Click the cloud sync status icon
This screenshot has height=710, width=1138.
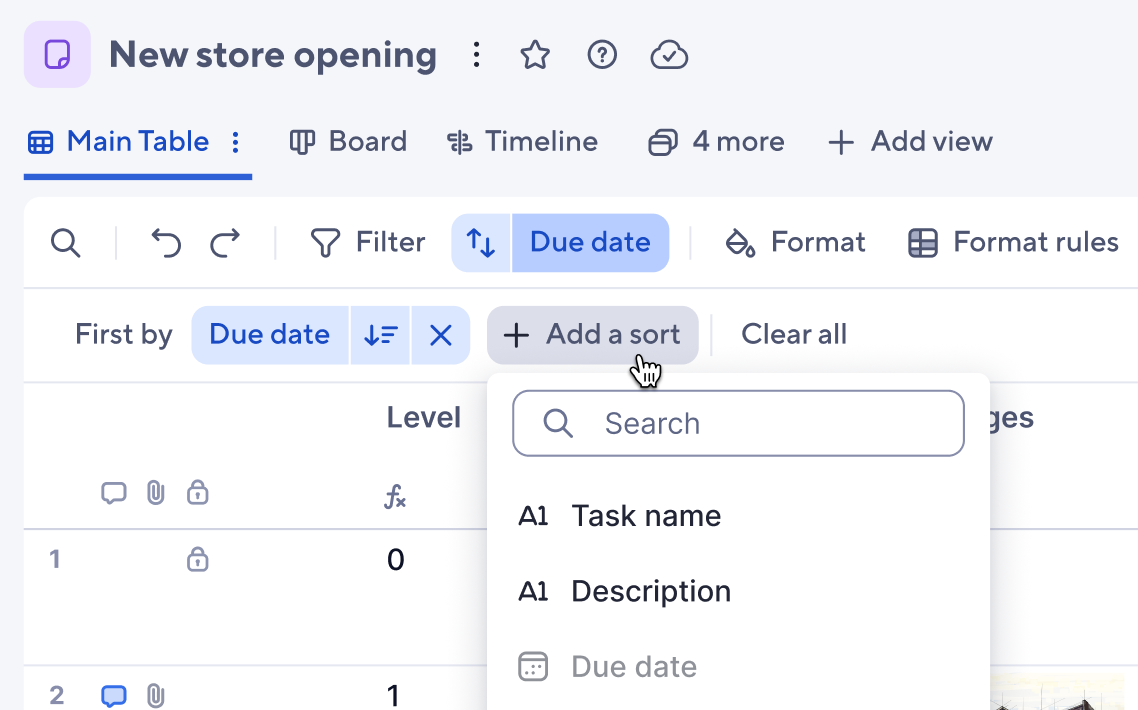668,55
